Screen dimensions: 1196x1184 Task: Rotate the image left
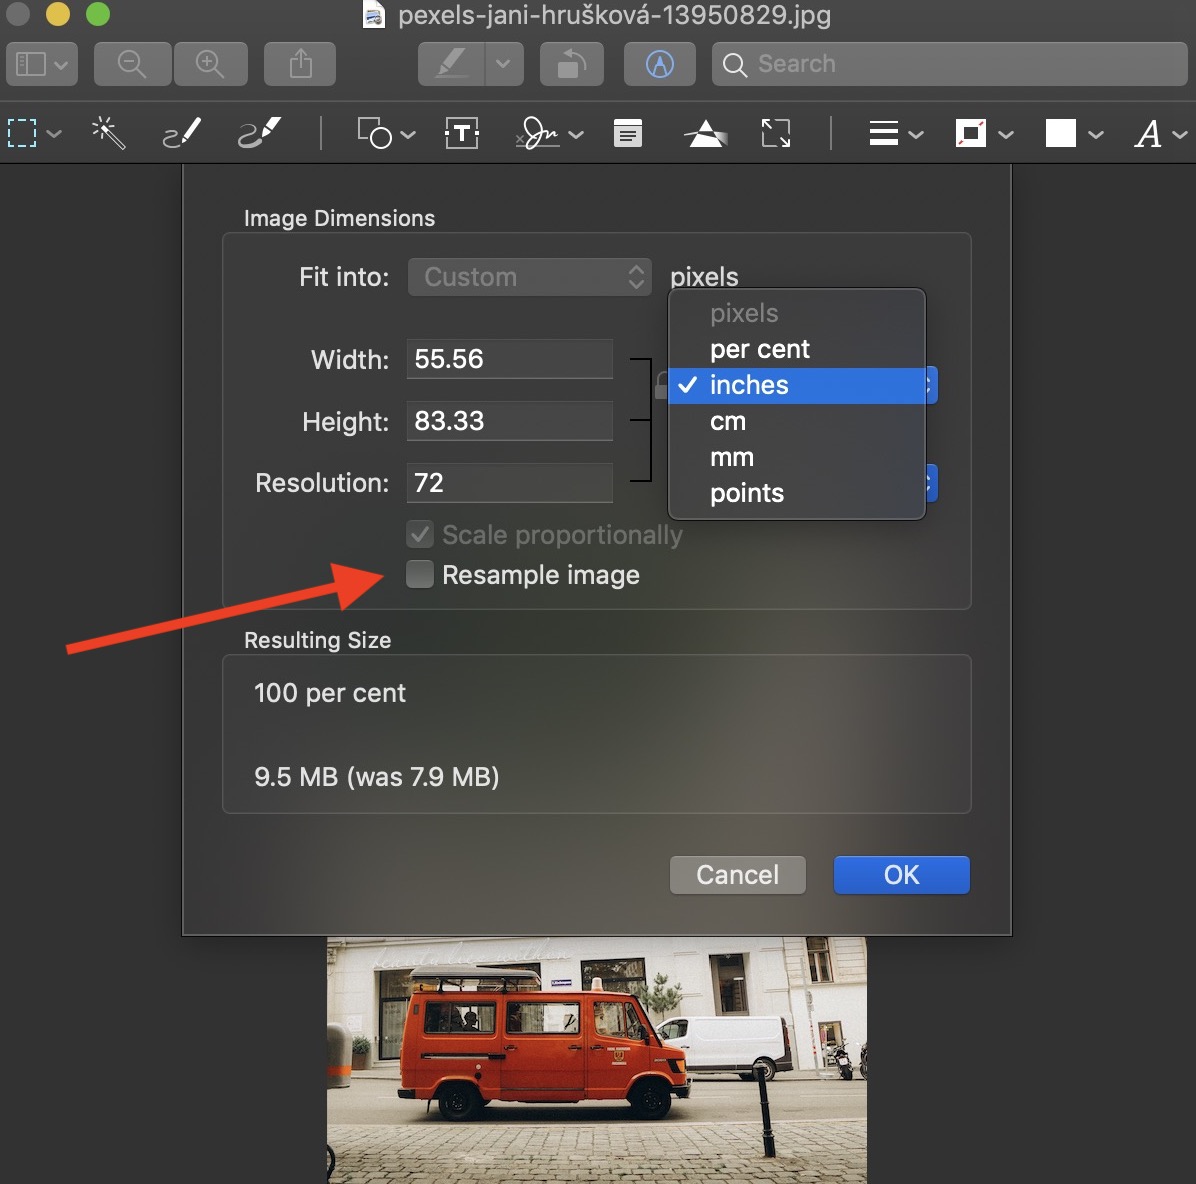572,64
